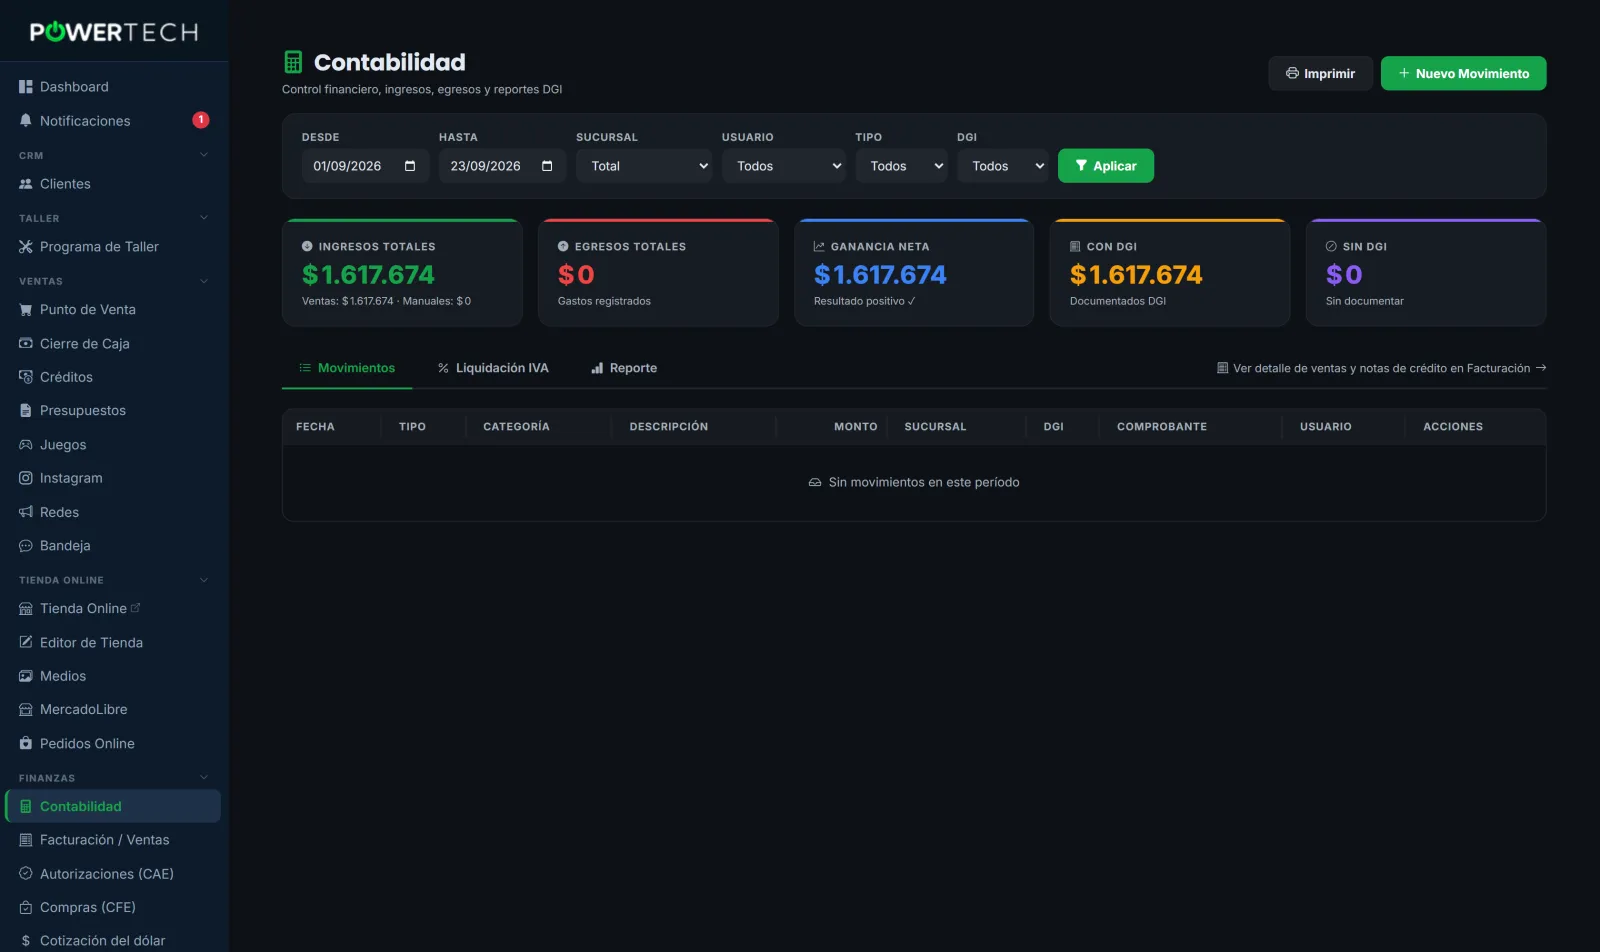The image size is (1600, 952).
Task: Open Bandeja chat icon
Action: pos(26,545)
